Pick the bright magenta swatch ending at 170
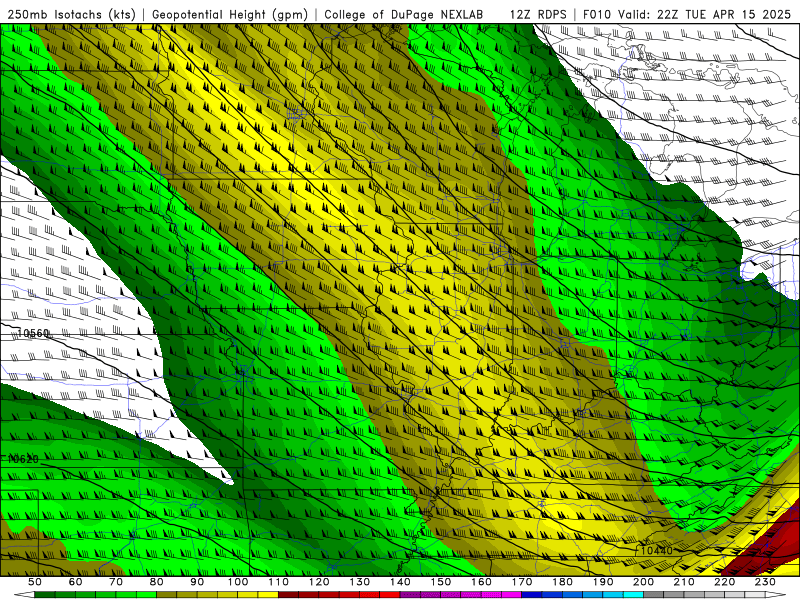 [x=511, y=595]
